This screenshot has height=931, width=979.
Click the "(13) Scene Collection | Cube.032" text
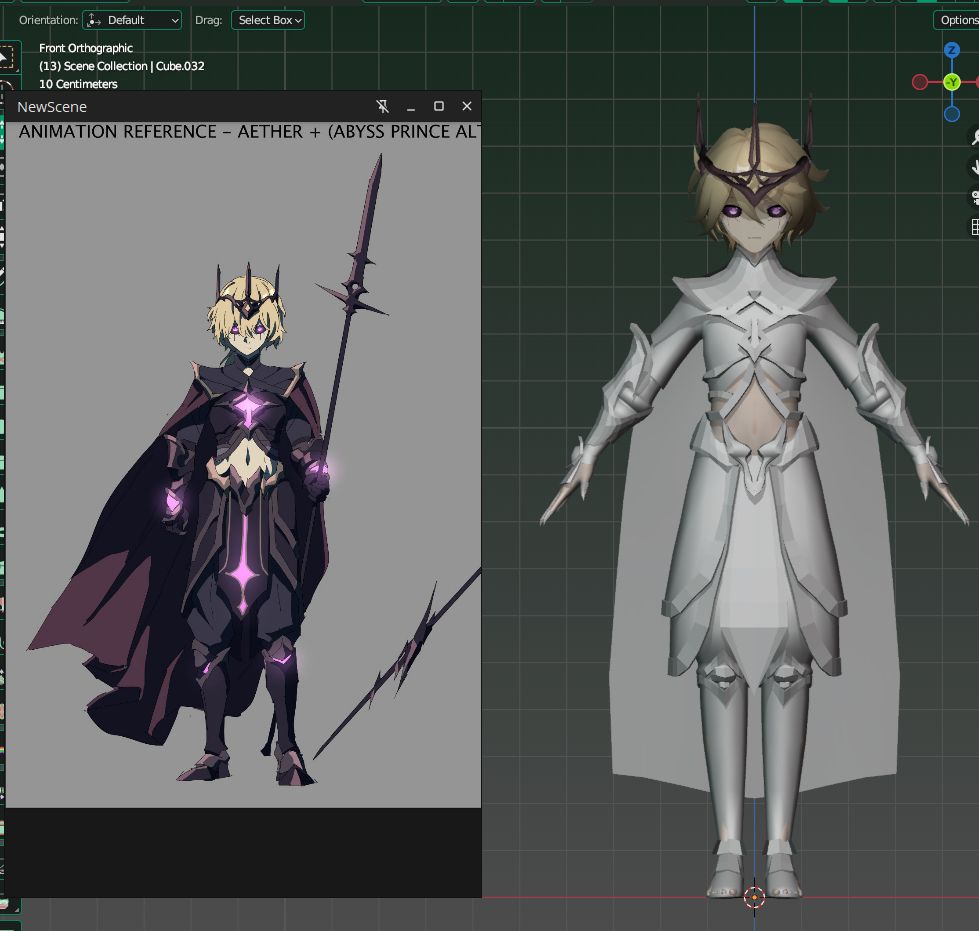click(122, 66)
